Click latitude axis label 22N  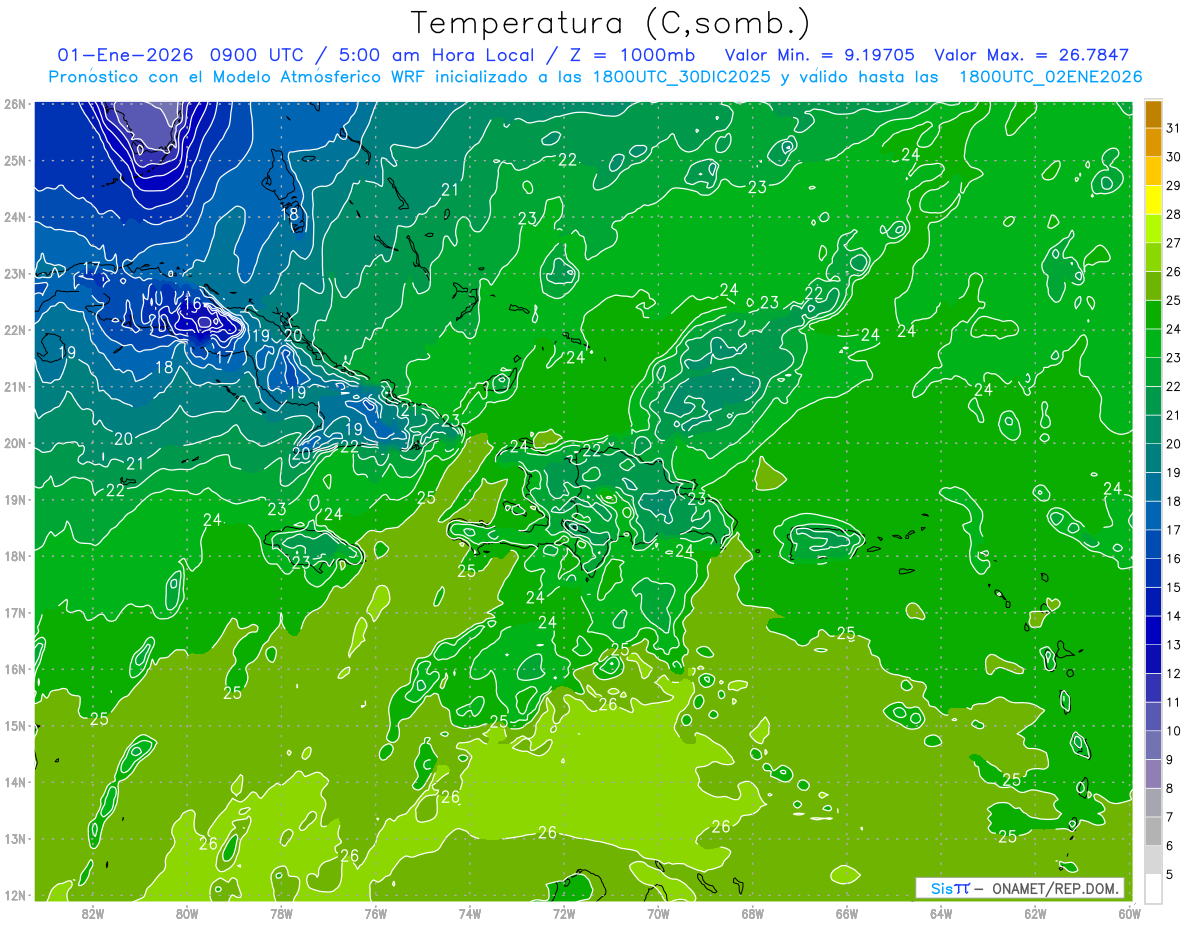[15, 330]
